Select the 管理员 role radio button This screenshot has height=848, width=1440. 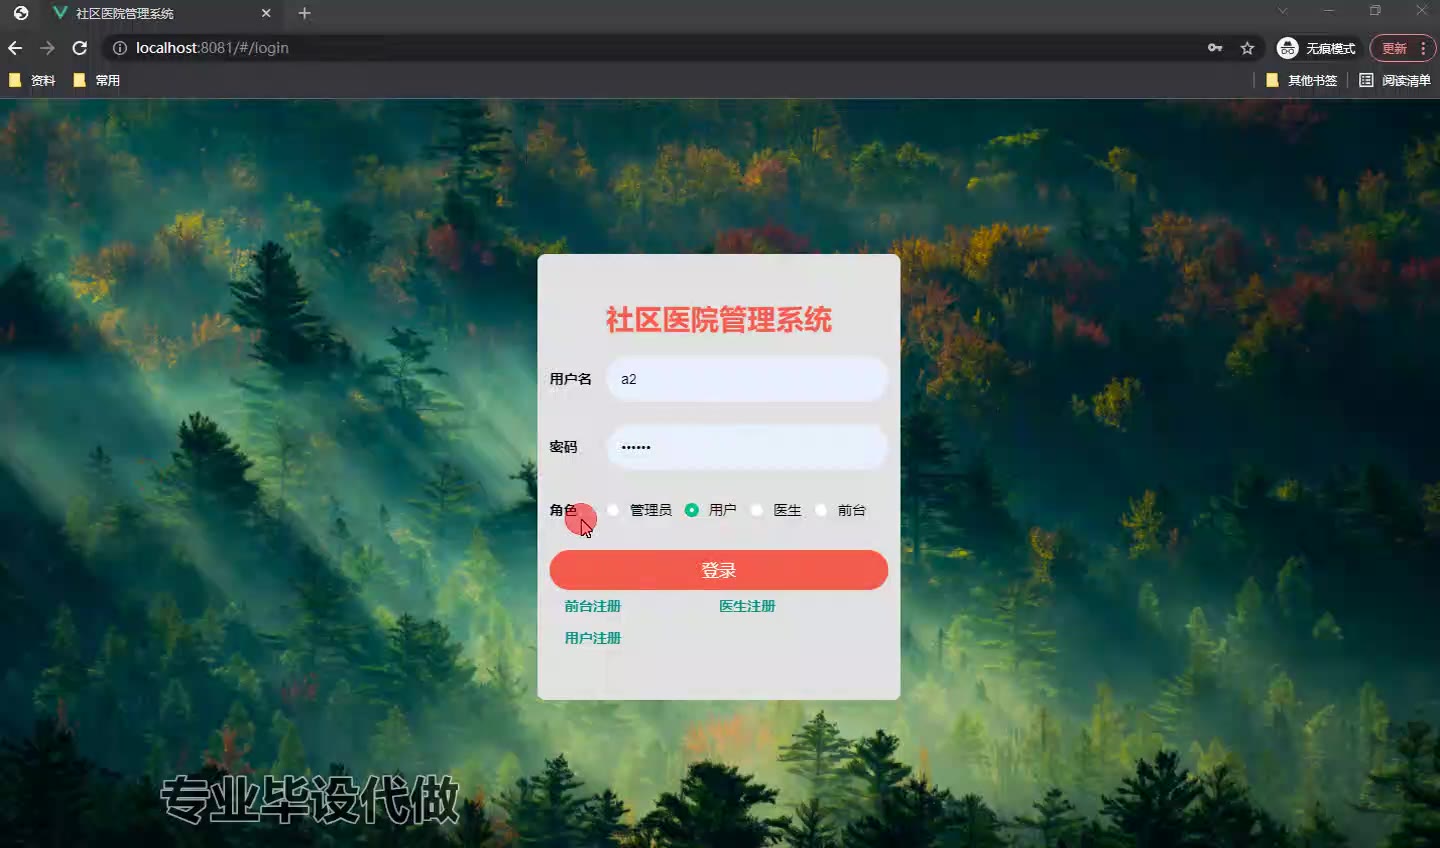612,510
